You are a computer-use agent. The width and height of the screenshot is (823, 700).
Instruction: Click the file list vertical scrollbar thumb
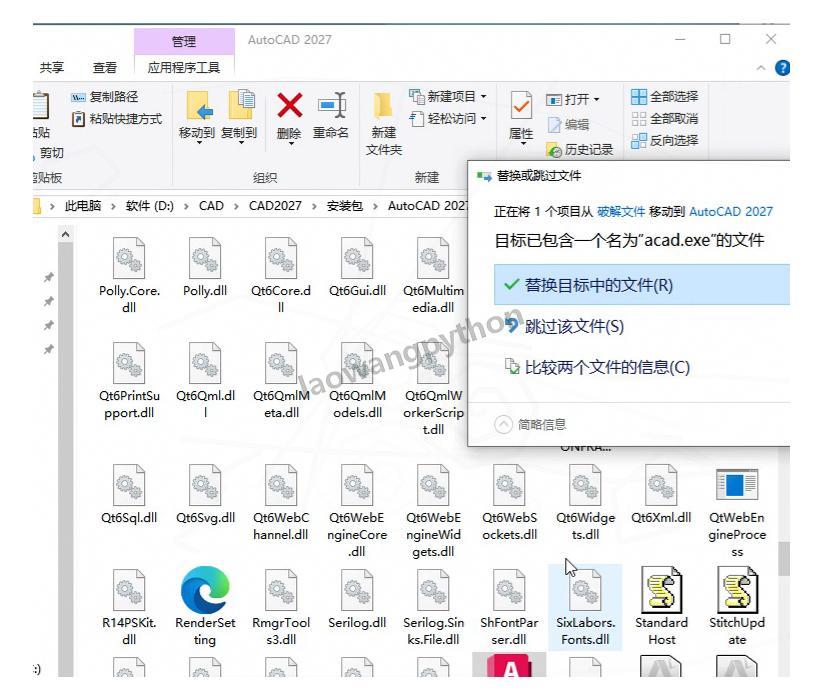point(784,559)
